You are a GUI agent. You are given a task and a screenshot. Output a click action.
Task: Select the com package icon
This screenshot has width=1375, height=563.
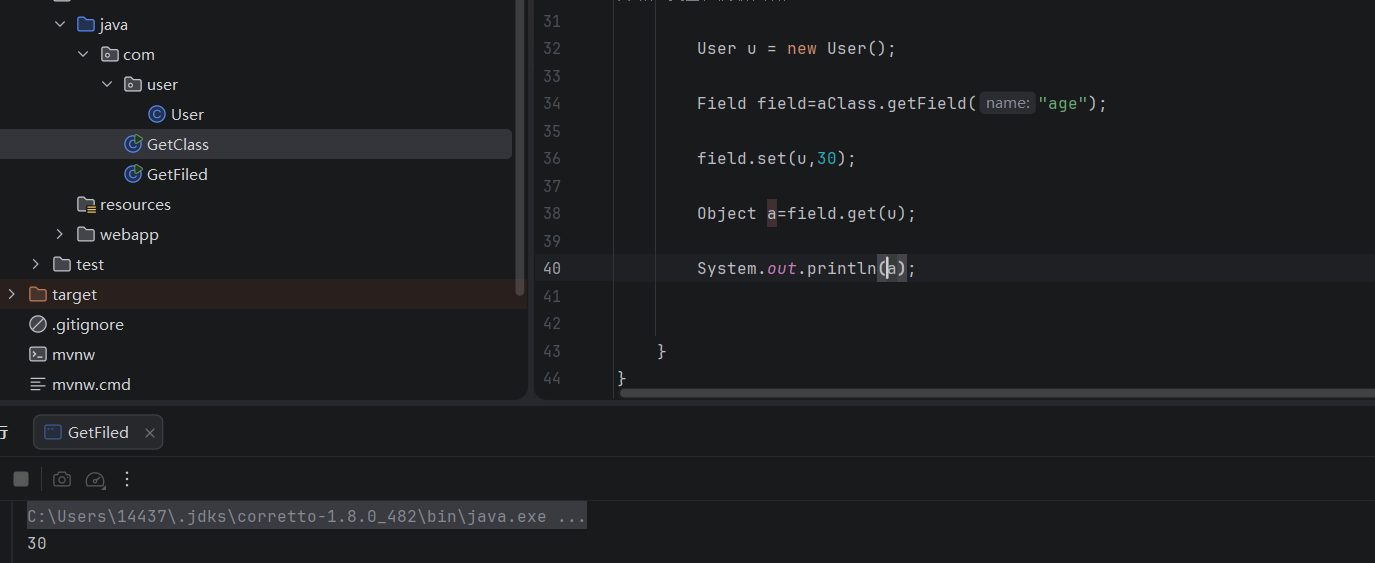tap(110, 54)
